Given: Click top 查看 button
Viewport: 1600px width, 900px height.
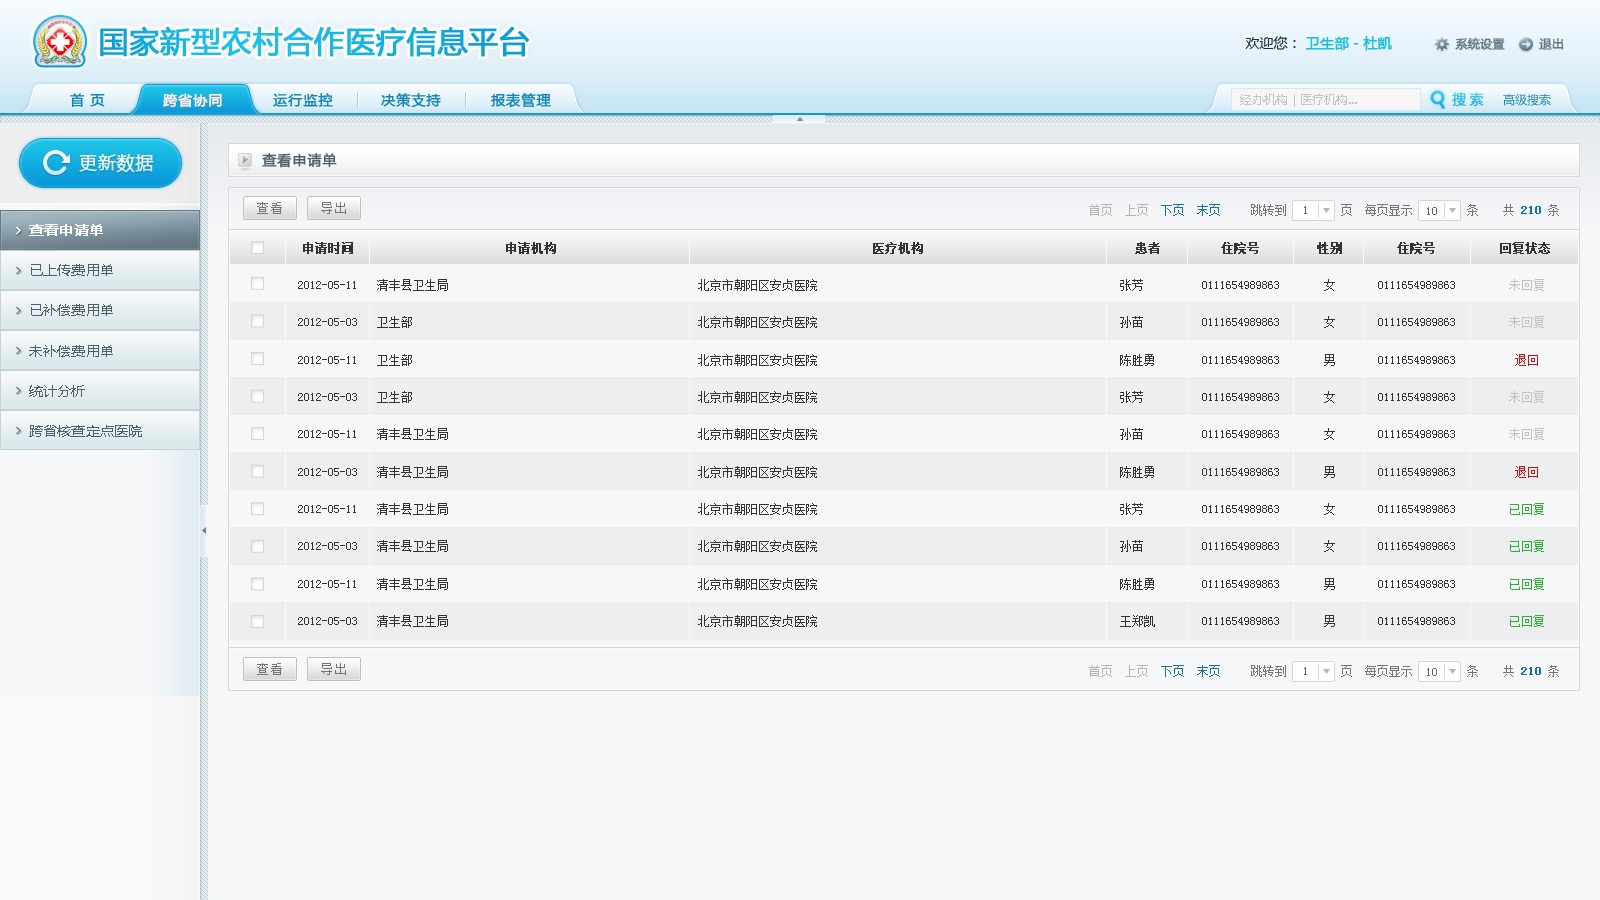Looking at the screenshot, I should (x=270, y=208).
